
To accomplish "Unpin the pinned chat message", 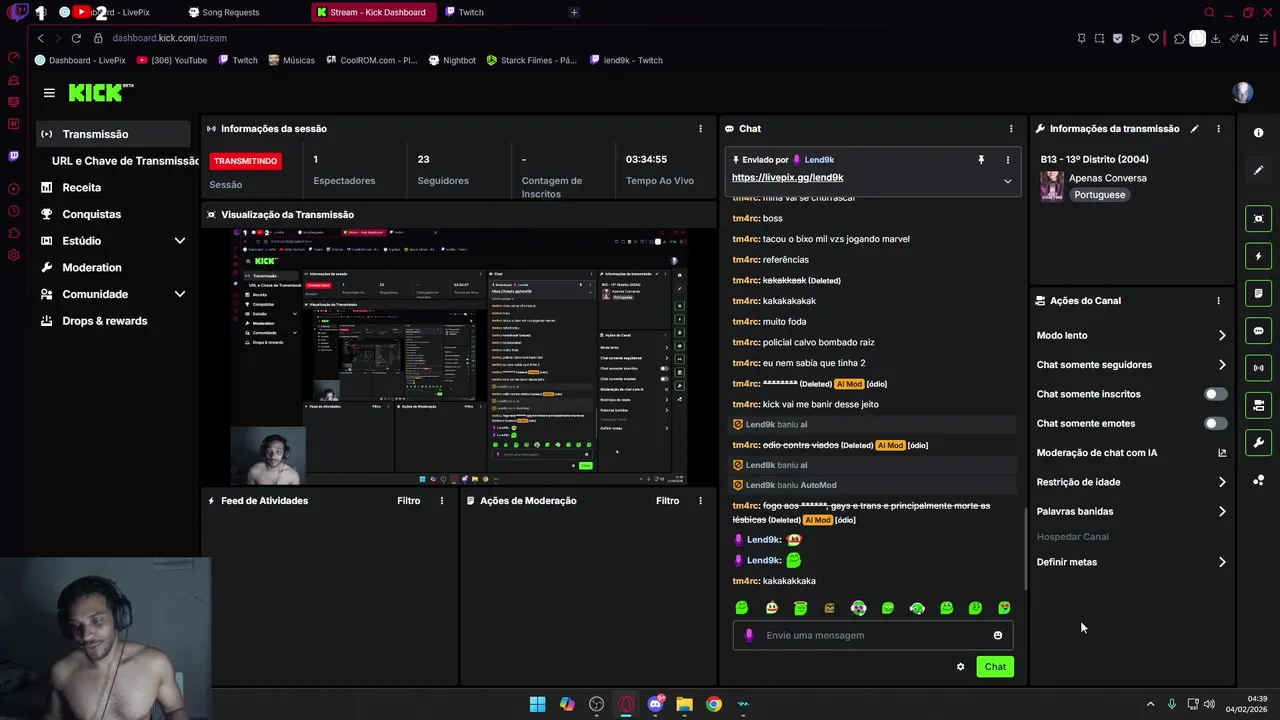I will click(x=981, y=160).
